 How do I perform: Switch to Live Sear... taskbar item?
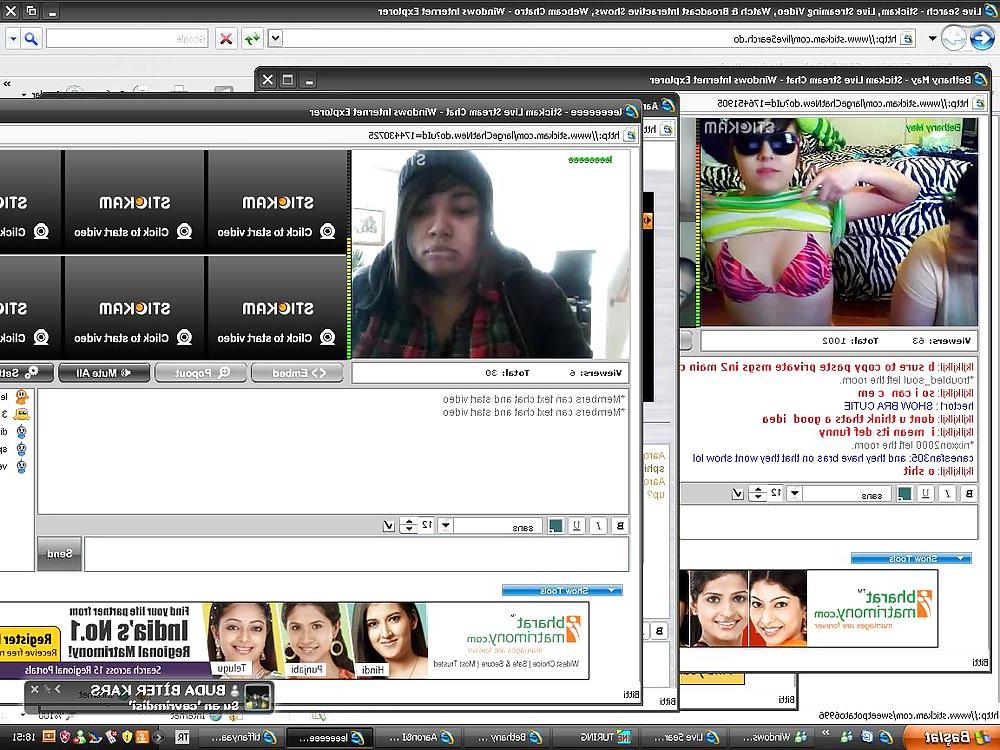pos(682,737)
